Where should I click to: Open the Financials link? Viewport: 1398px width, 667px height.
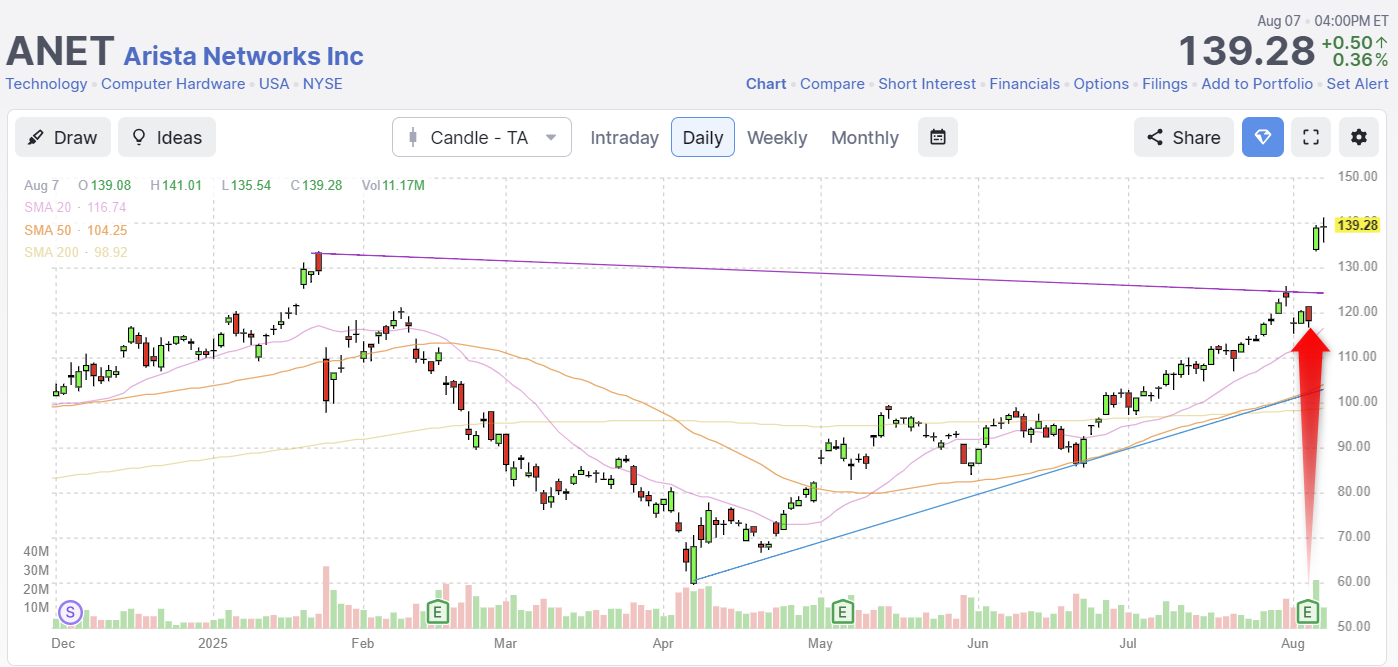pos(1025,84)
